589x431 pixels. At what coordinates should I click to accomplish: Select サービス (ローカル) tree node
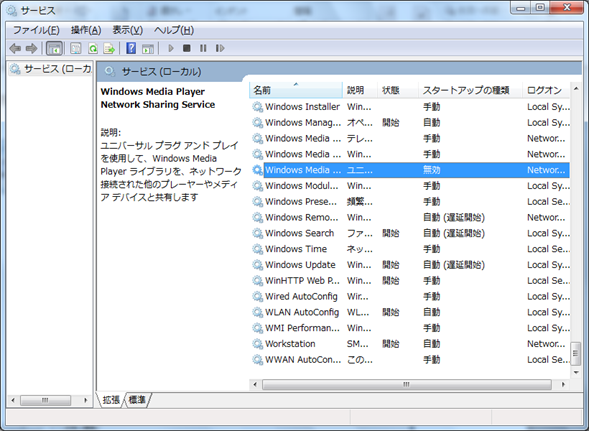pyautogui.click(x=51, y=69)
